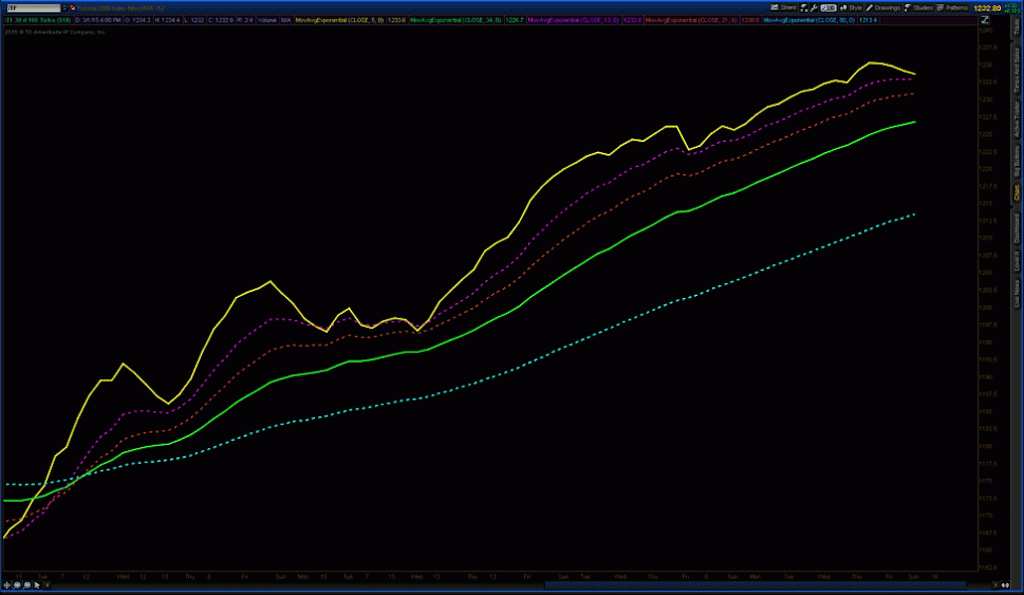The width and height of the screenshot is (1024, 595).
Task: Select the Chart sidebar tab
Action: click(1017, 193)
